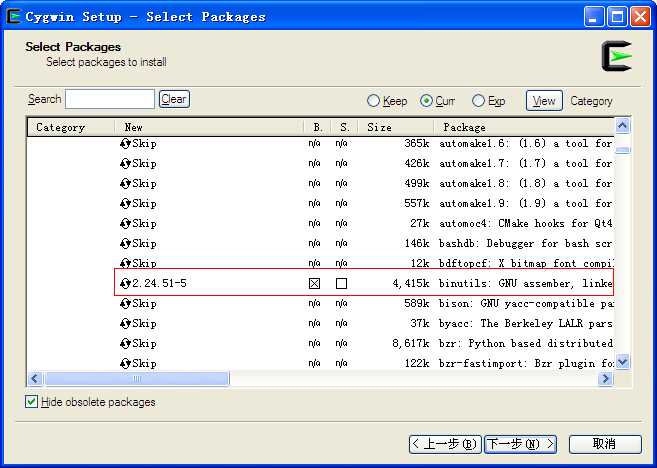The image size is (657, 468).
Task: Toggle Hide obsolete packages checkbox
Action: pos(31,402)
